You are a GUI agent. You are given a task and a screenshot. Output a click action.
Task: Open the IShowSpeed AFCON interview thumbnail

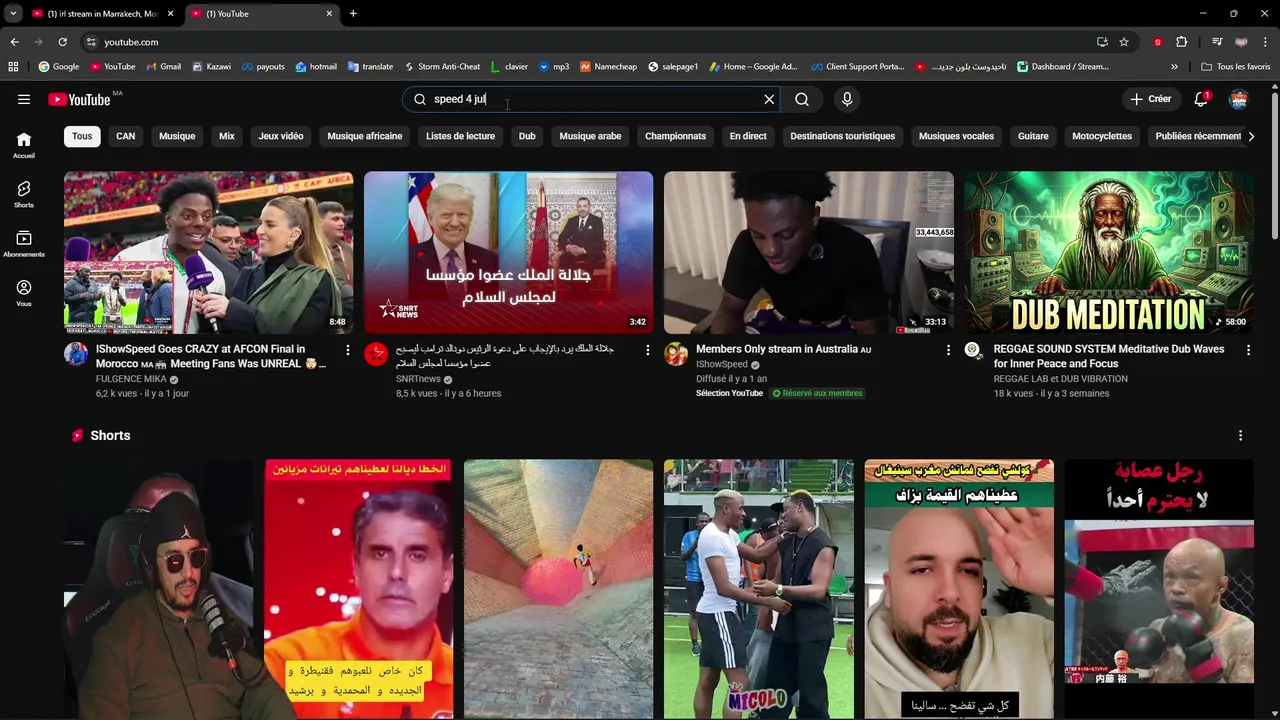click(208, 253)
